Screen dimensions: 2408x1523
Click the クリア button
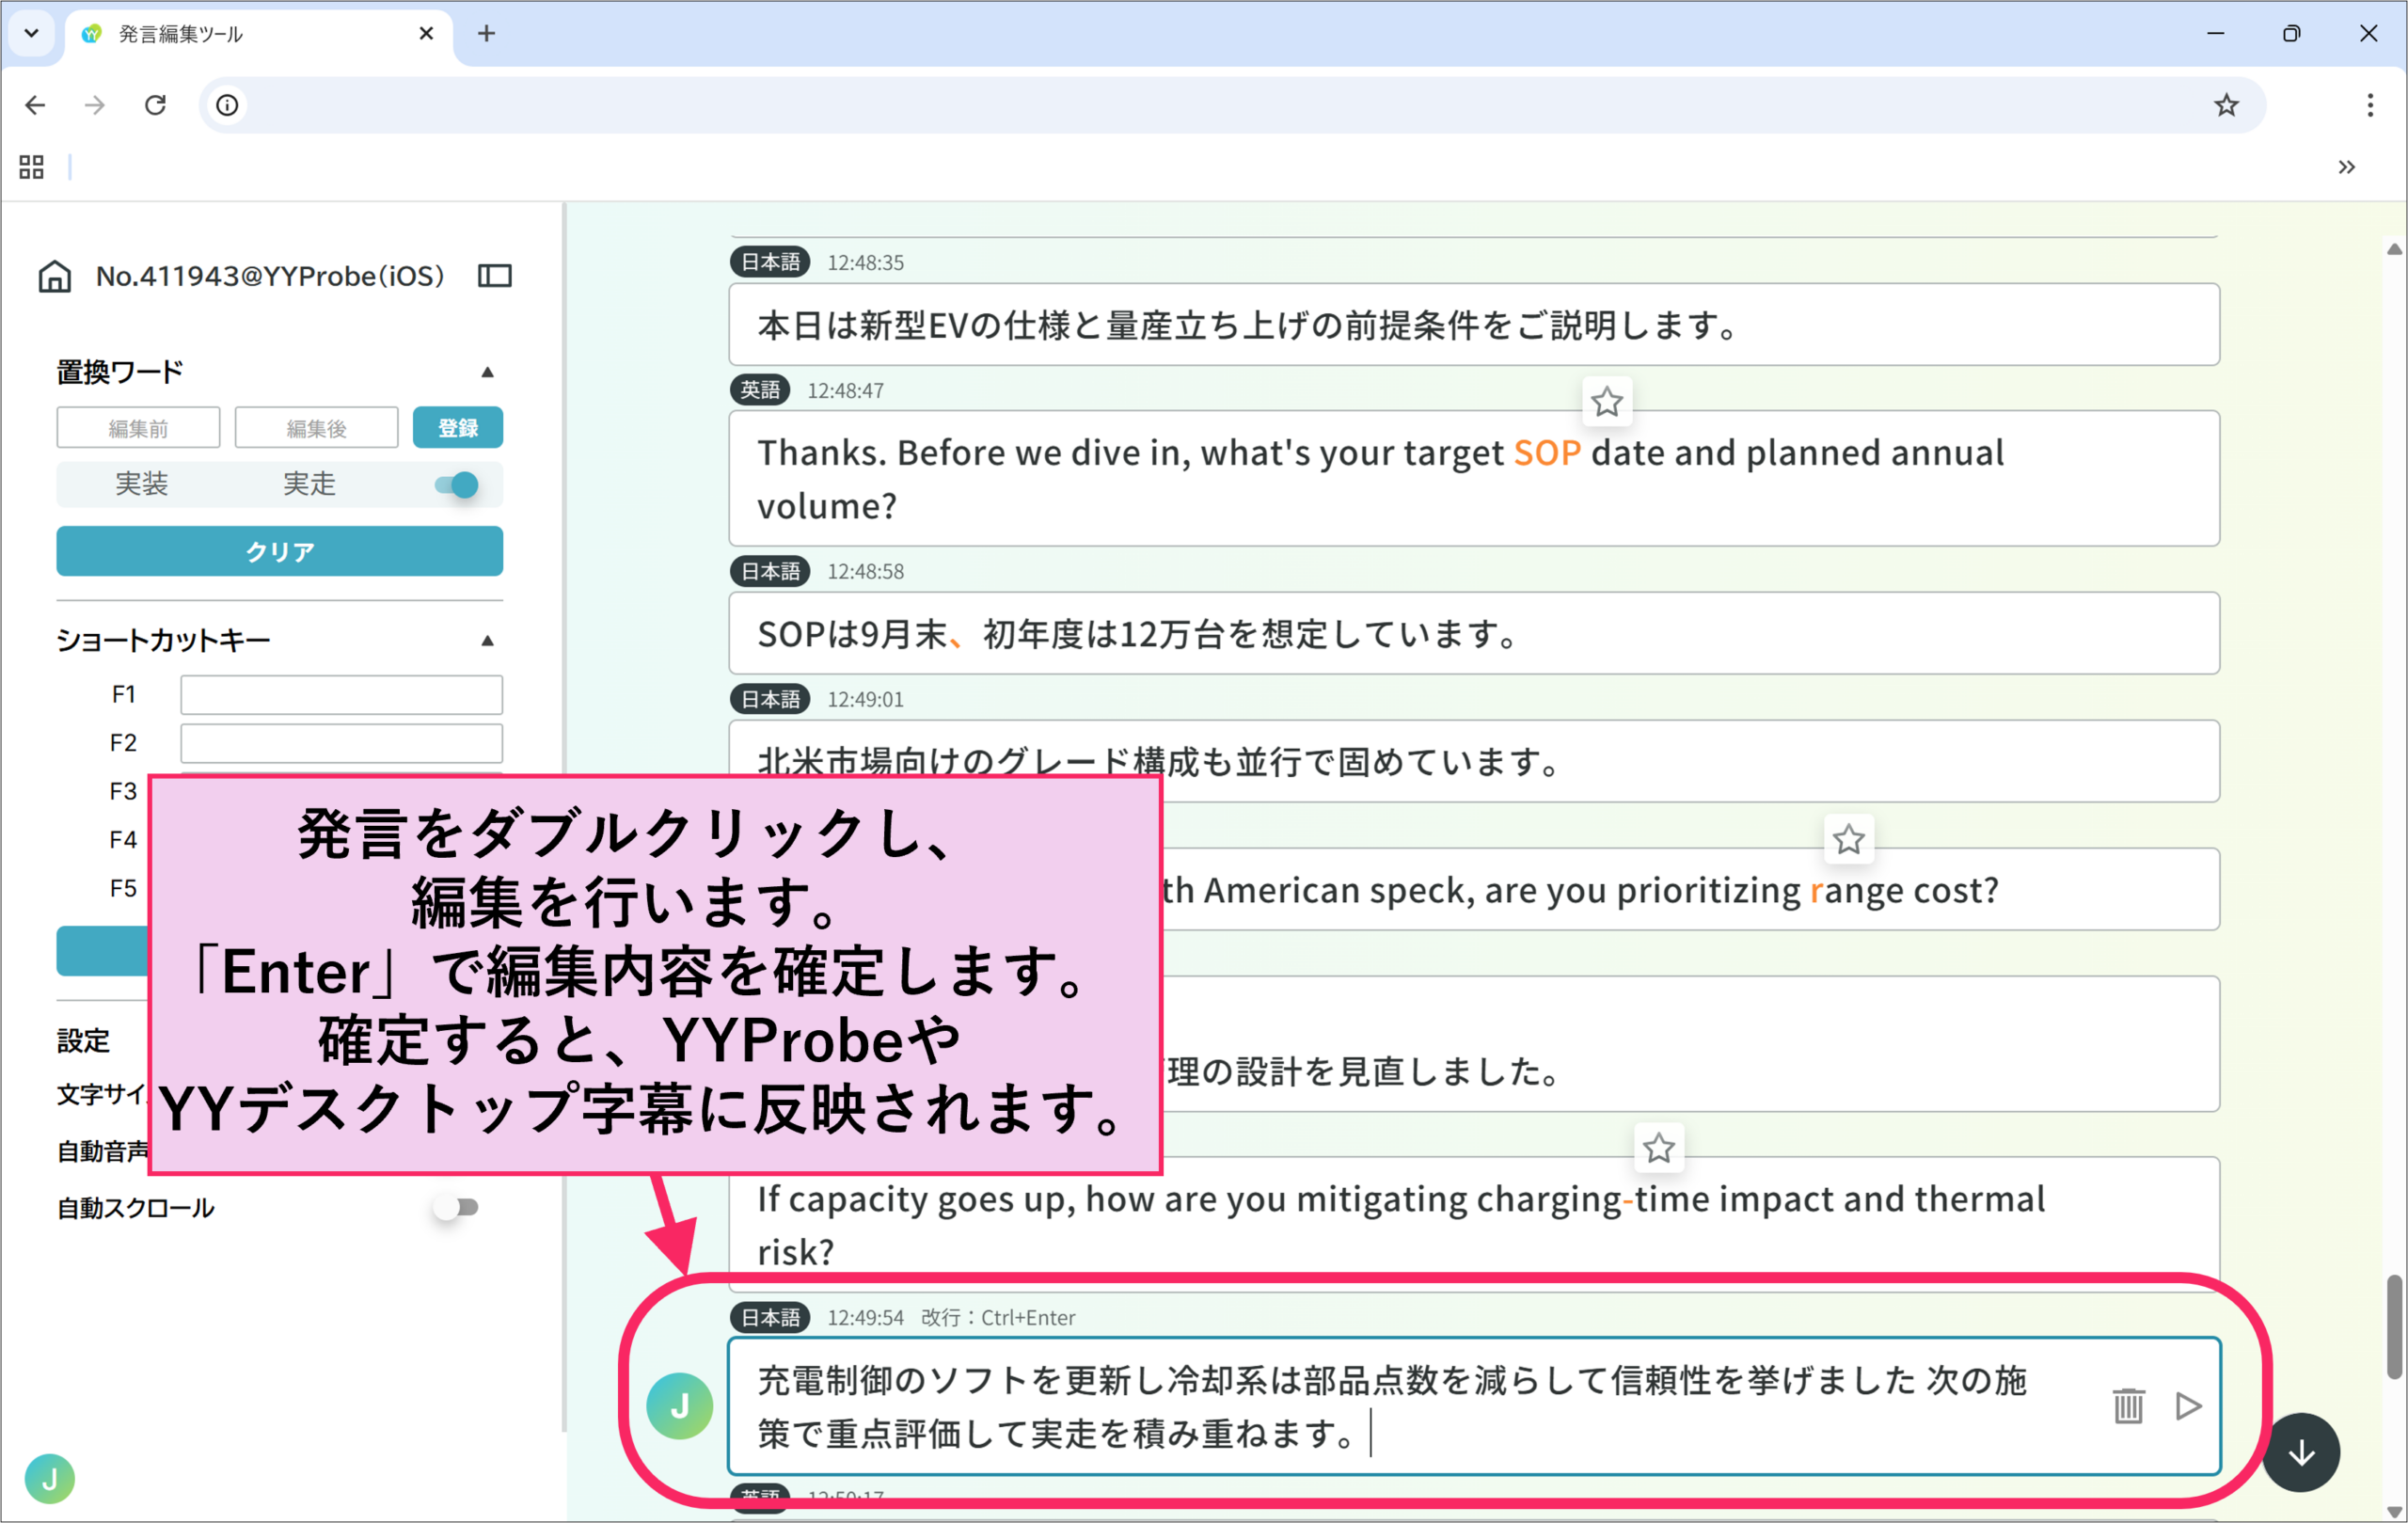click(279, 551)
